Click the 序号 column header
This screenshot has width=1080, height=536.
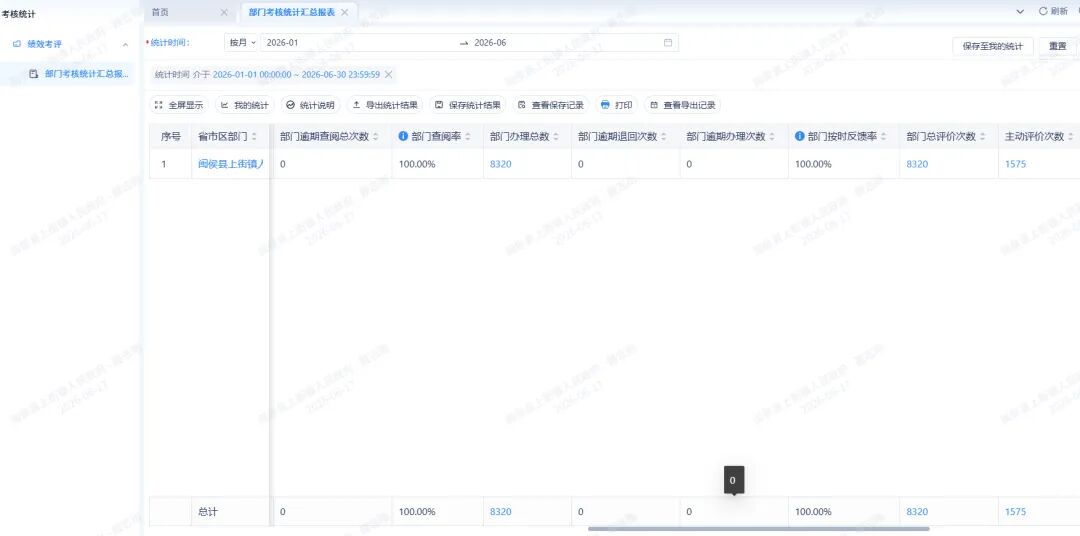pyautogui.click(x=171, y=136)
